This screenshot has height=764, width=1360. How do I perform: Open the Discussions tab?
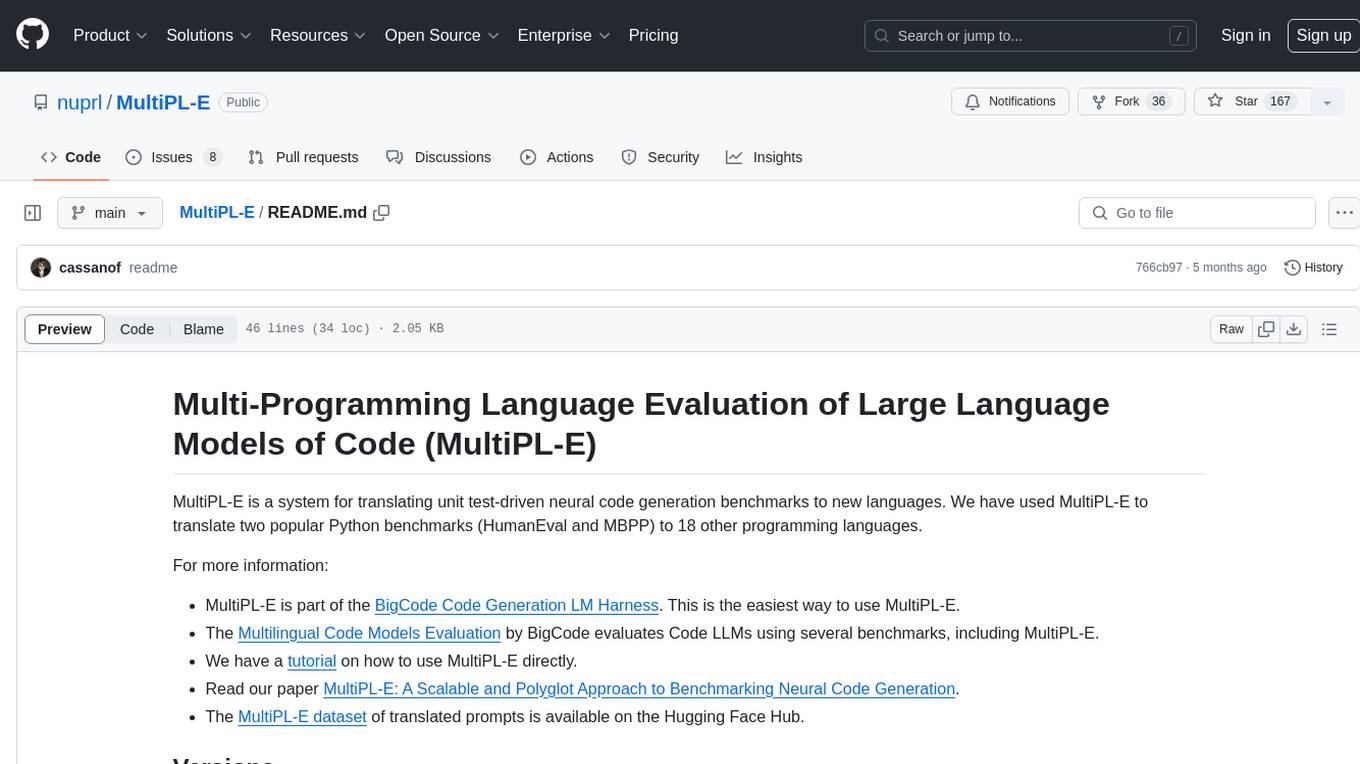coord(438,157)
